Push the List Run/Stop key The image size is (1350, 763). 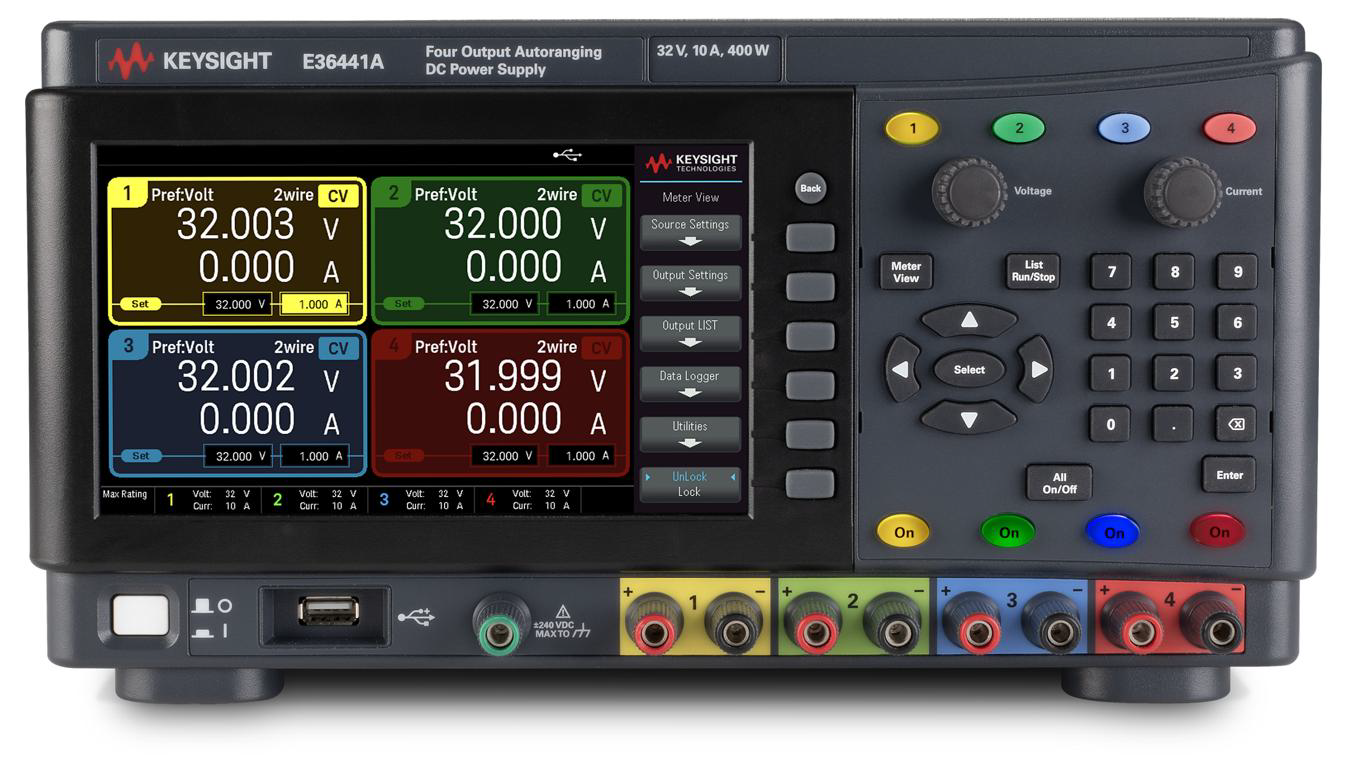[1033, 271]
